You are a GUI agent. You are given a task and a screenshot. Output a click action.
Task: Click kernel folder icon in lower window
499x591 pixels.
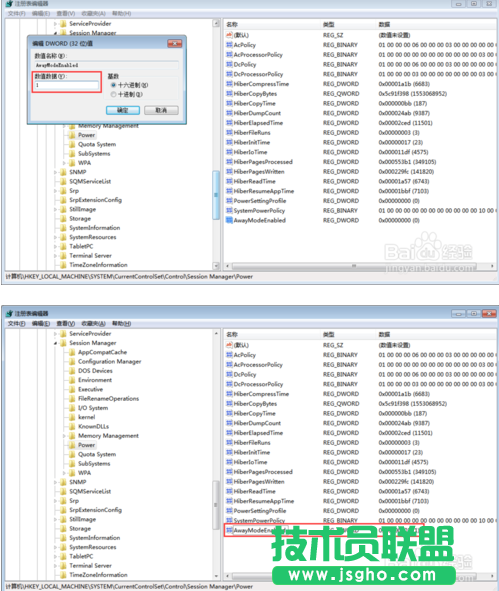72,417
